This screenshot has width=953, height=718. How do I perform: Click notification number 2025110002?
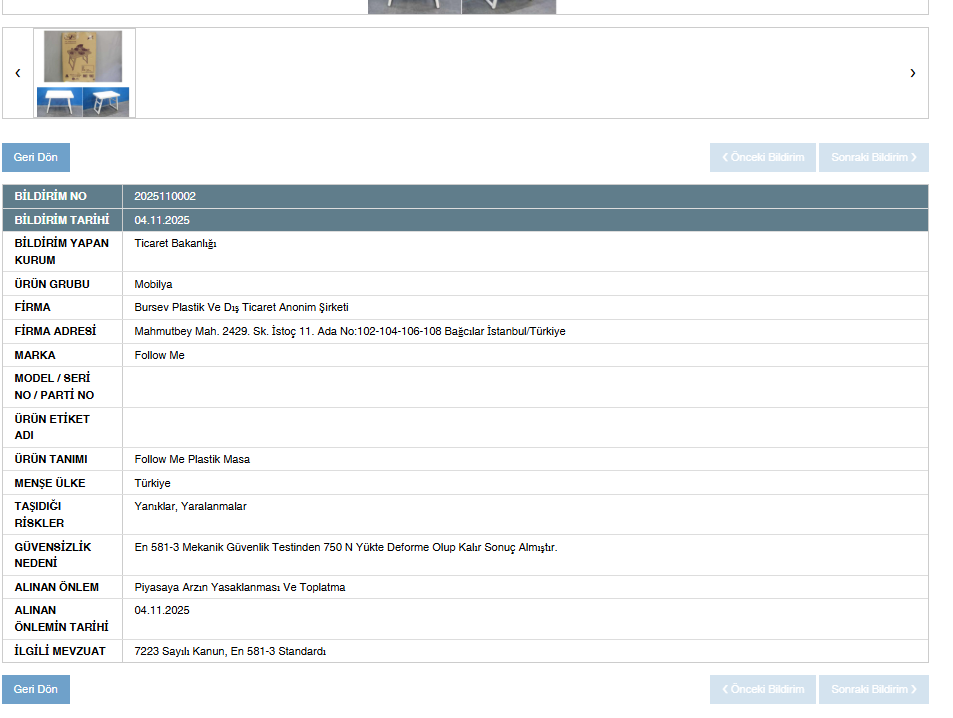(165, 197)
